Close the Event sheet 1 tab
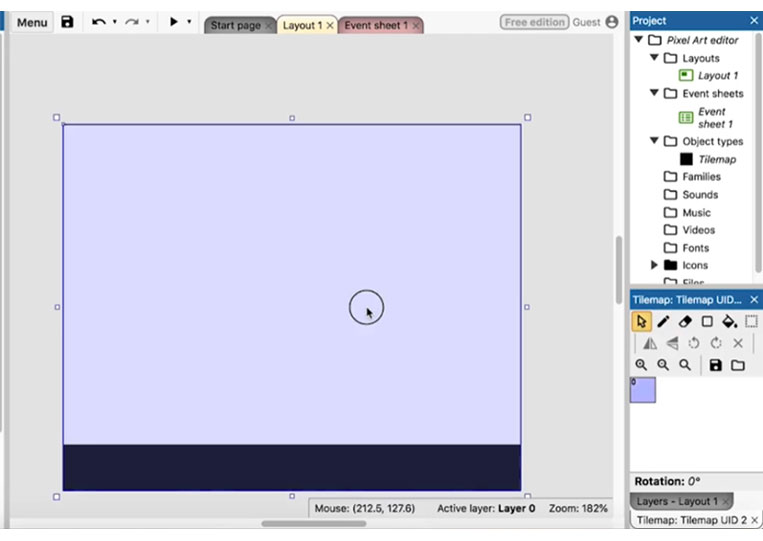This screenshot has height=541, width=763. click(416, 25)
